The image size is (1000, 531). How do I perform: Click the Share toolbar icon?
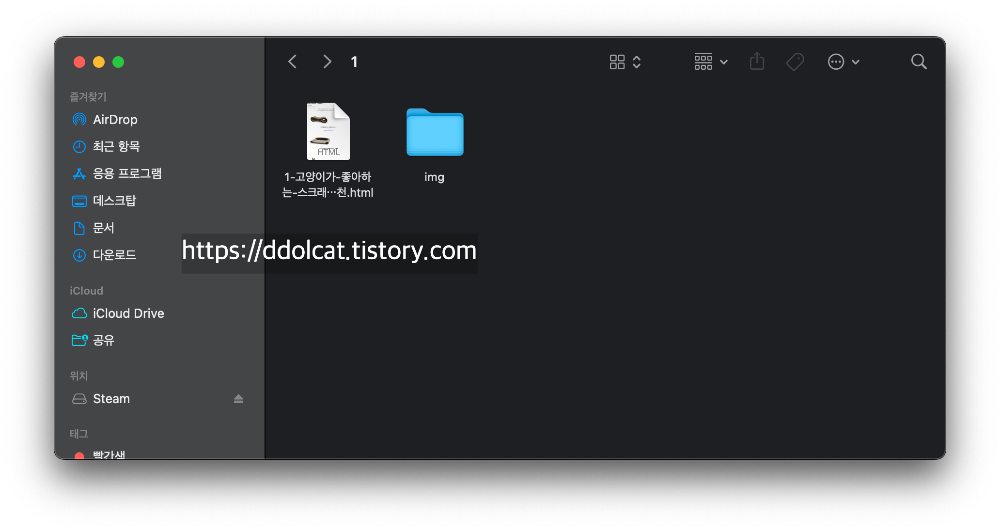[757, 62]
